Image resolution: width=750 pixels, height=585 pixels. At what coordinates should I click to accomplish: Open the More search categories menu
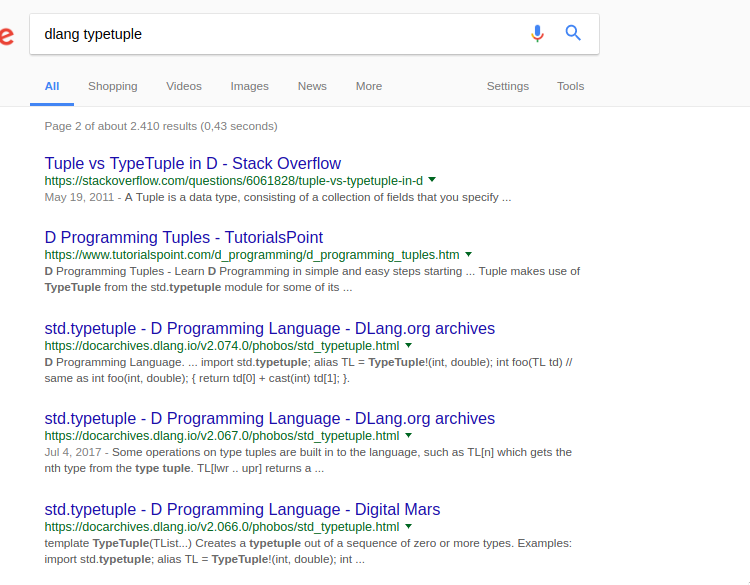click(x=369, y=87)
